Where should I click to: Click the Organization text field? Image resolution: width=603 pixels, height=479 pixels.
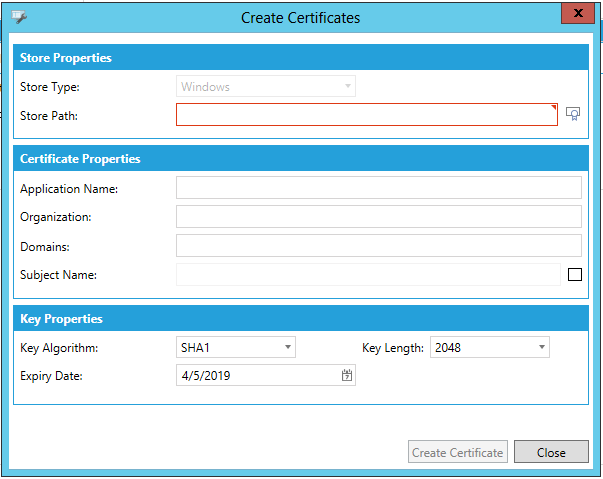coord(378,217)
